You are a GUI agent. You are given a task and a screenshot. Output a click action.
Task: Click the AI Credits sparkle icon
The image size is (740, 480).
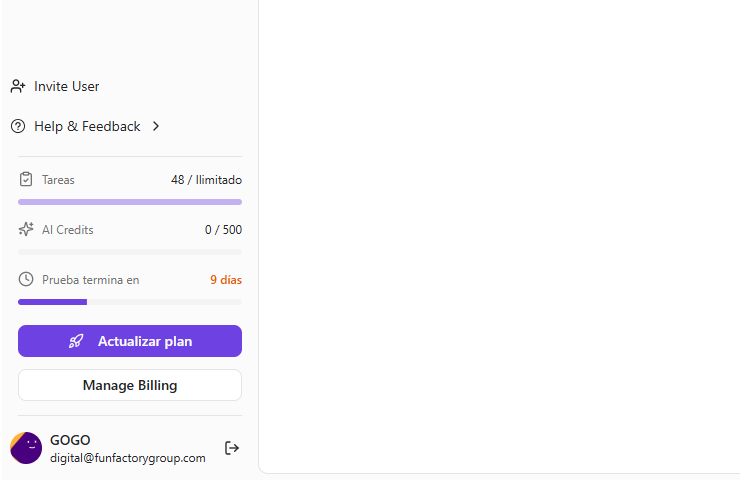coord(26,229)
